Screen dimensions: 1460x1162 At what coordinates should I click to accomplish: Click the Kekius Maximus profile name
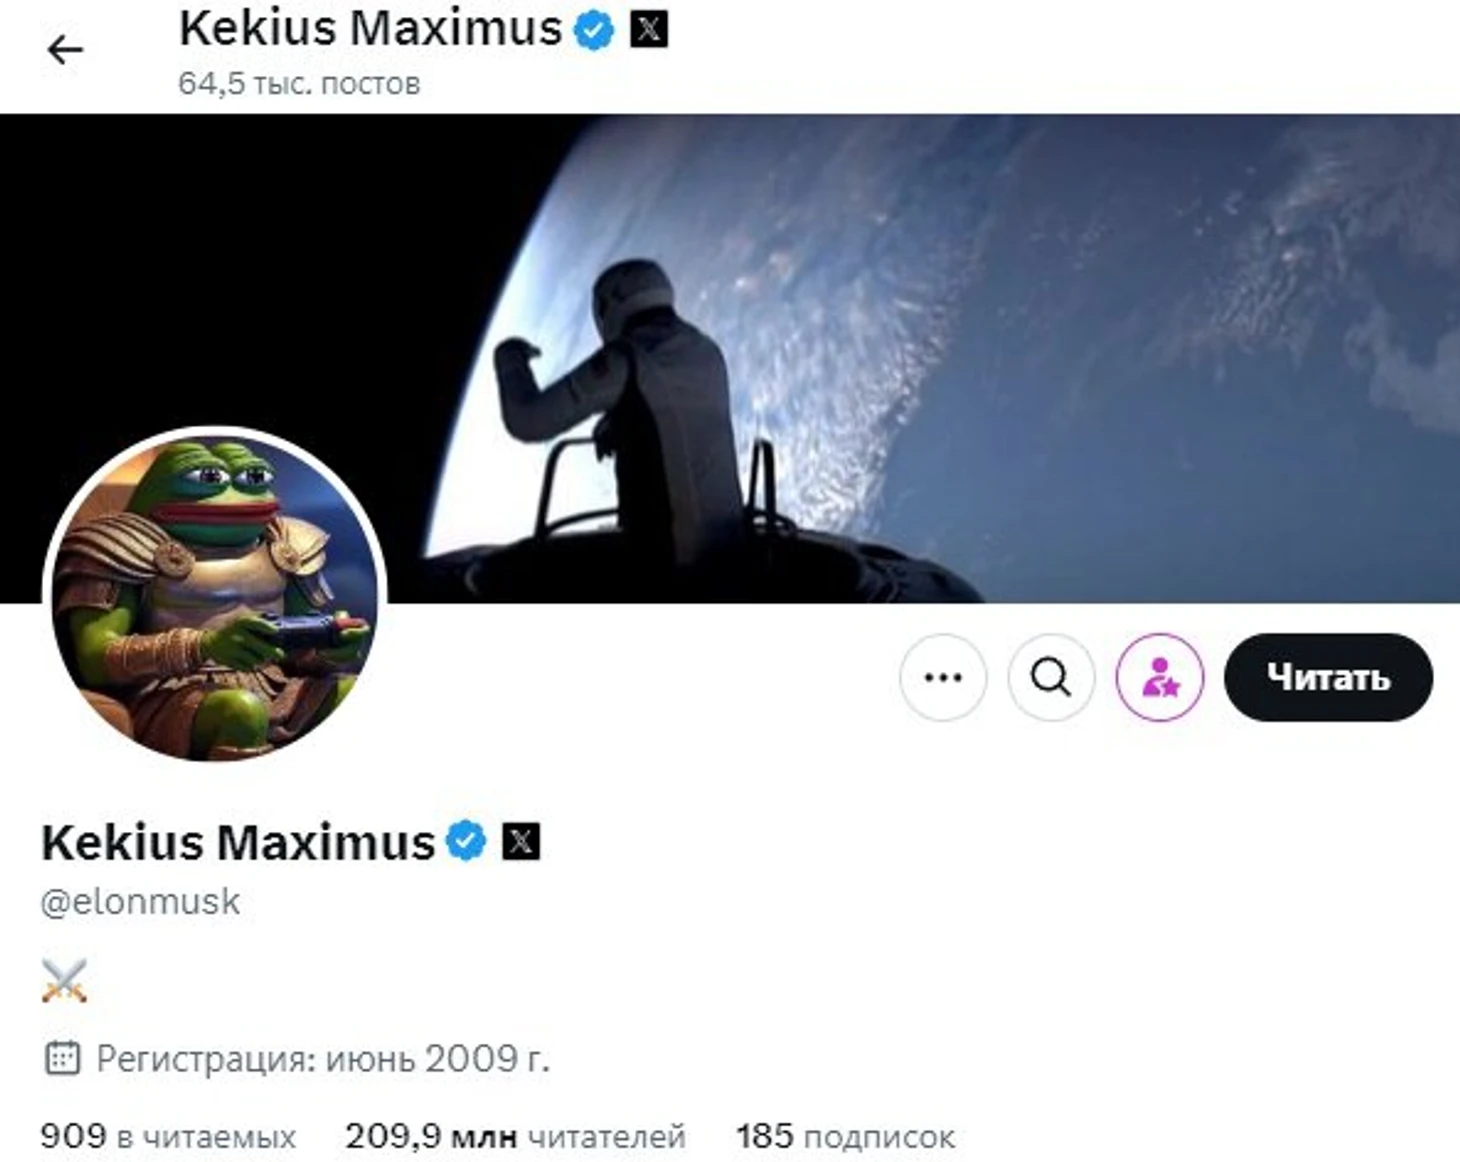pyautogui.click(x=238, y=842)
